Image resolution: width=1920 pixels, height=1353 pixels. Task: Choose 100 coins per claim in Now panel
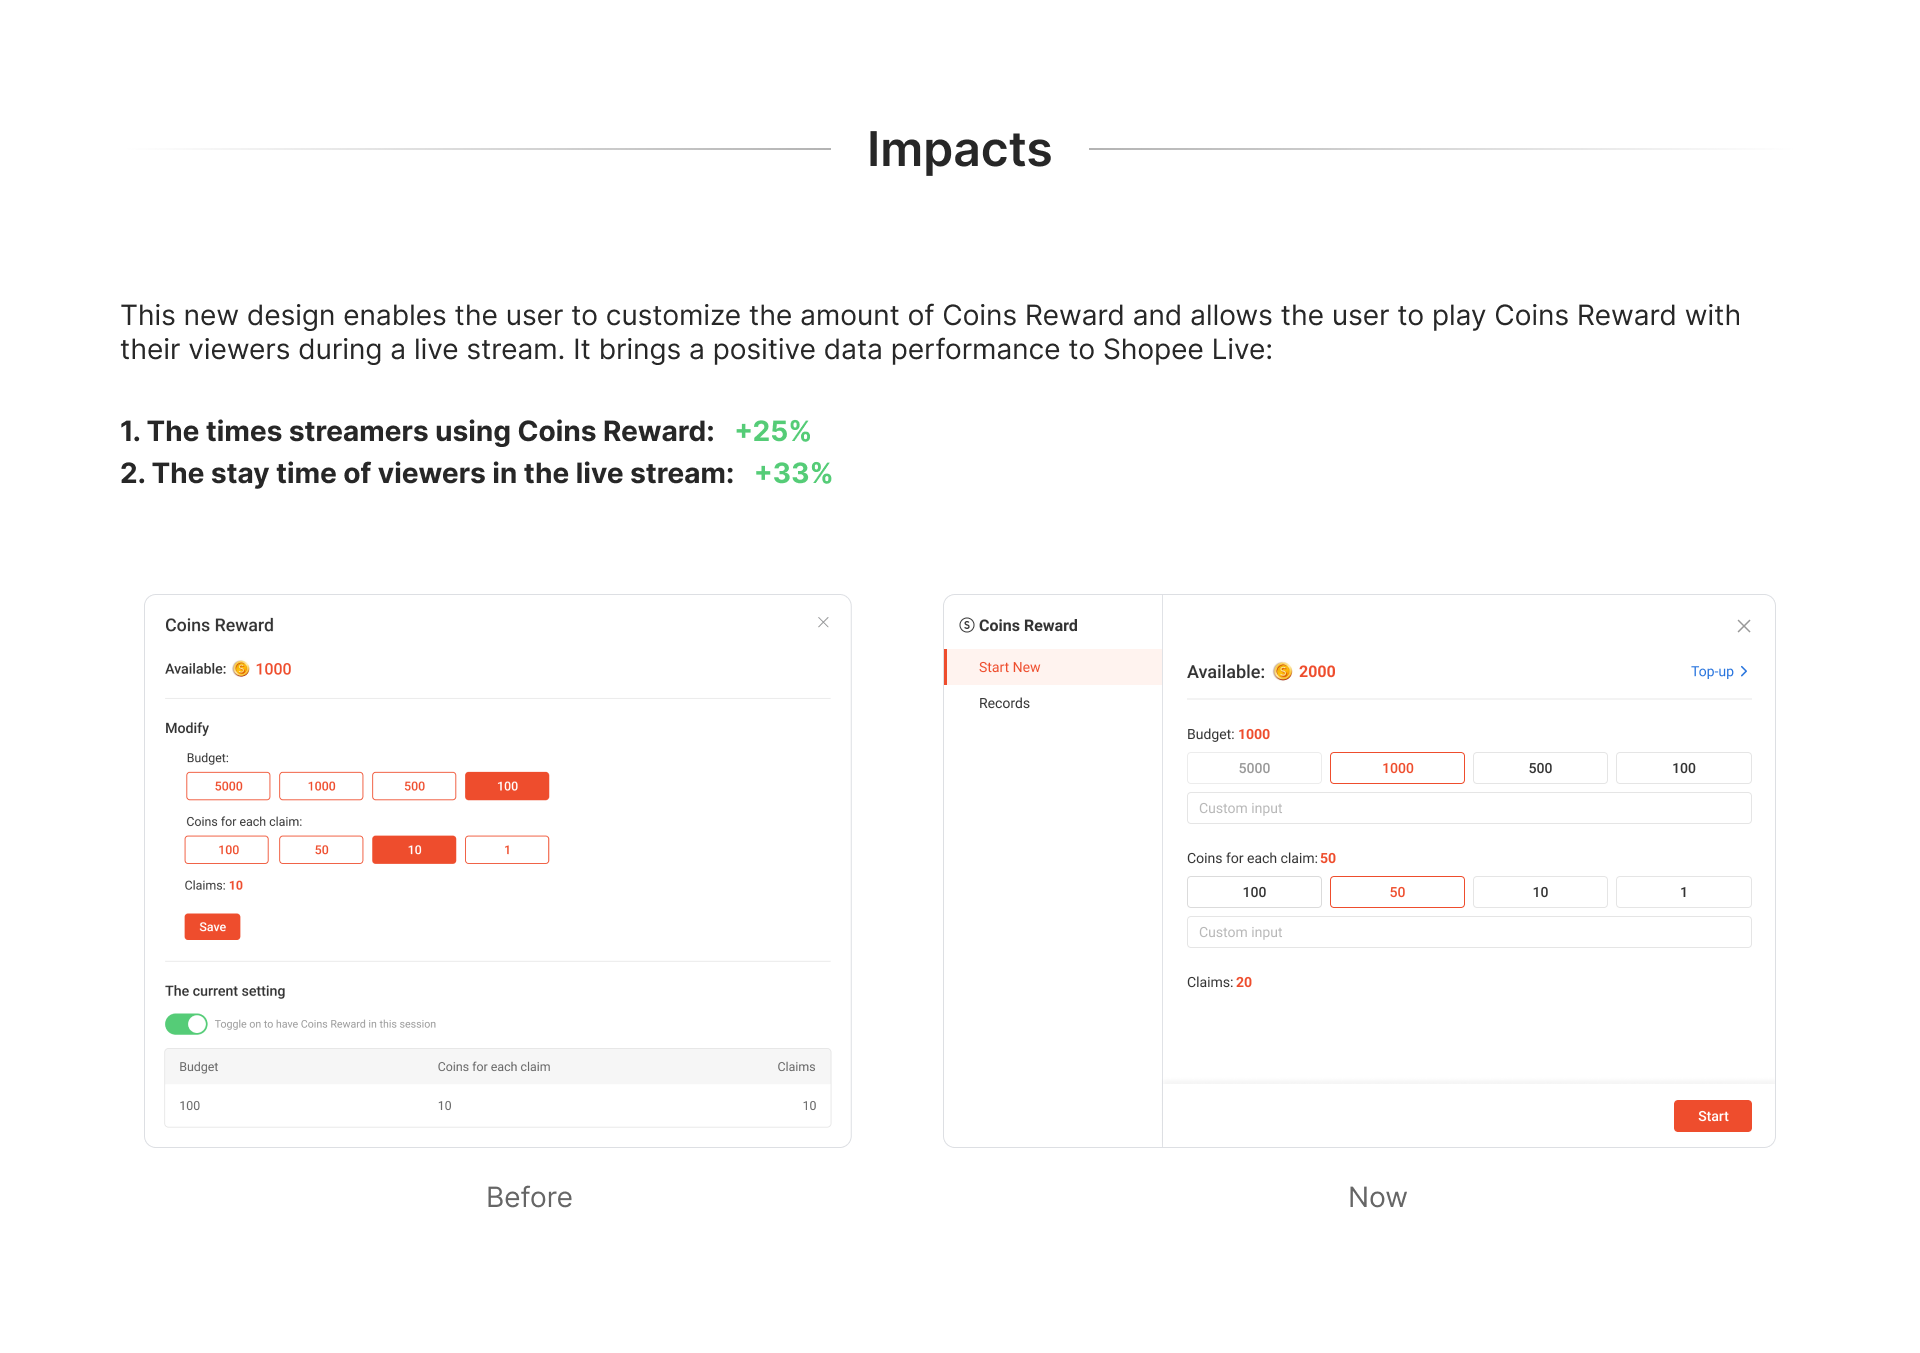pos(1254,892)
